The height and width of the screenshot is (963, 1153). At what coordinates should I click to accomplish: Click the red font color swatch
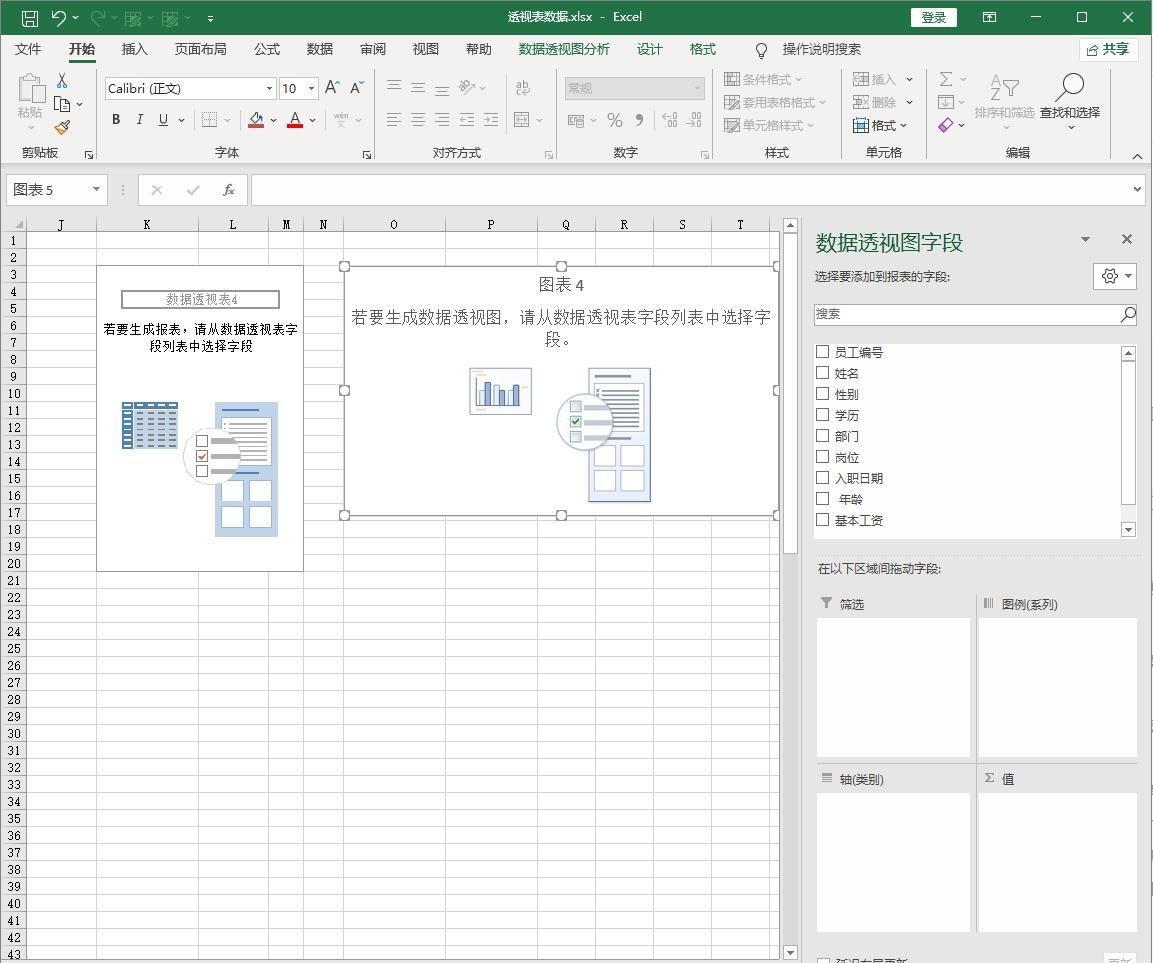295,120
